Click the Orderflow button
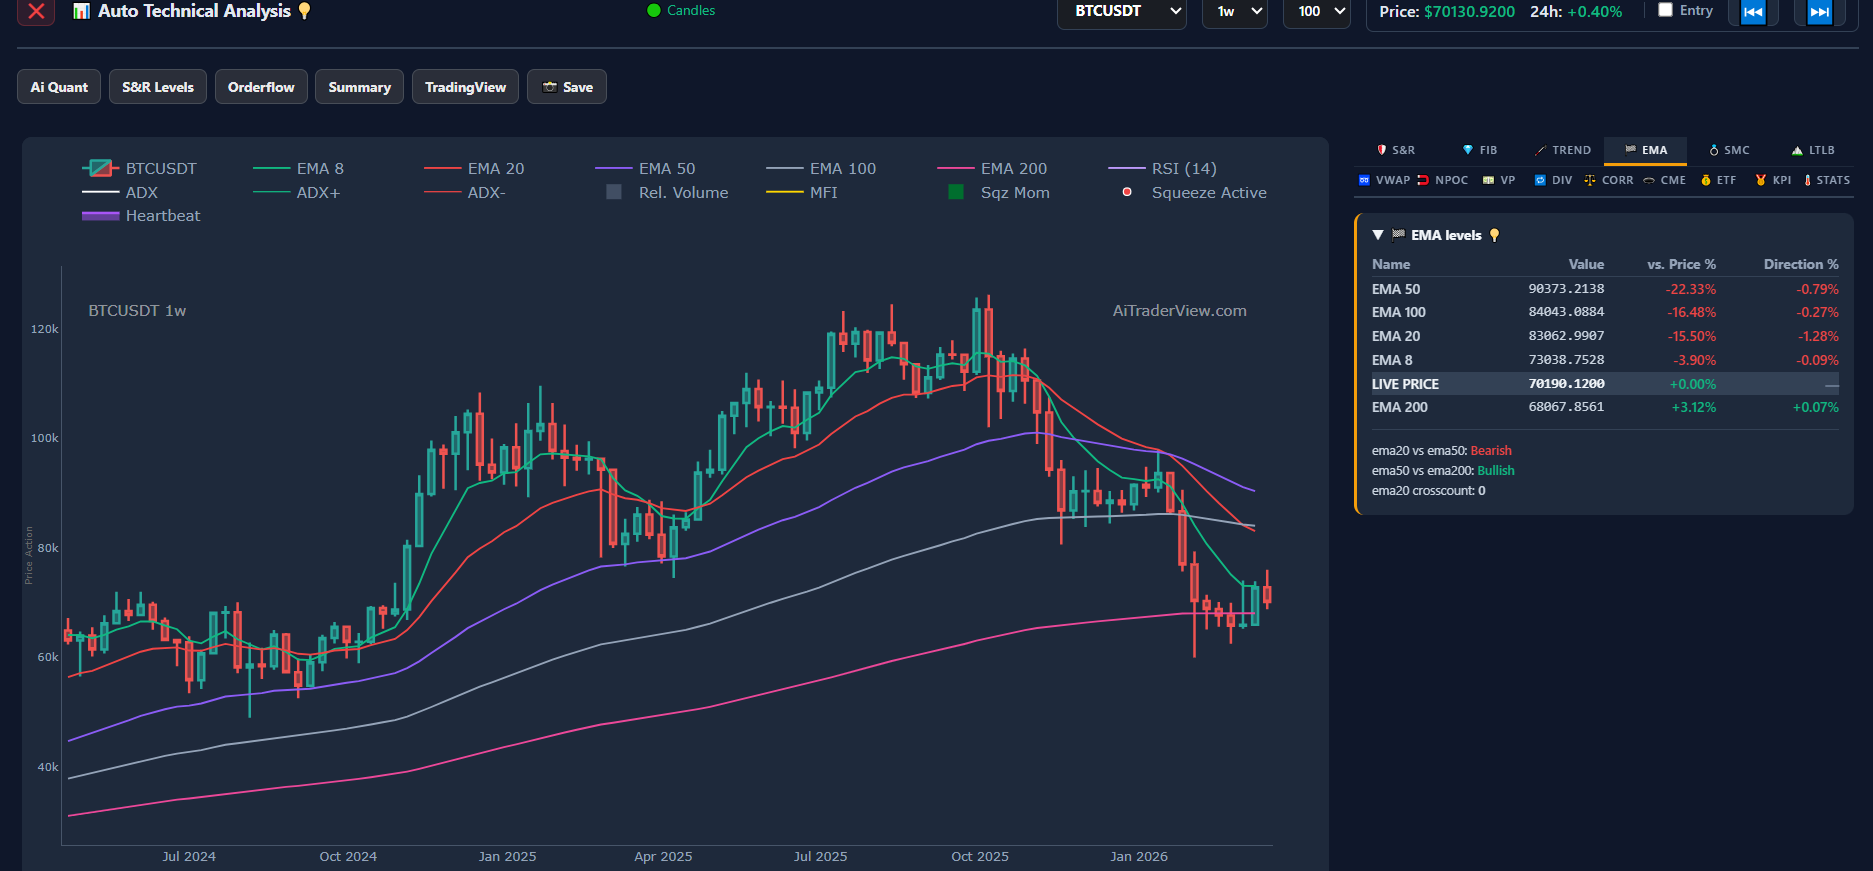Image resolution: width=1873 pixels, height=871 pixels. point(261,87)
